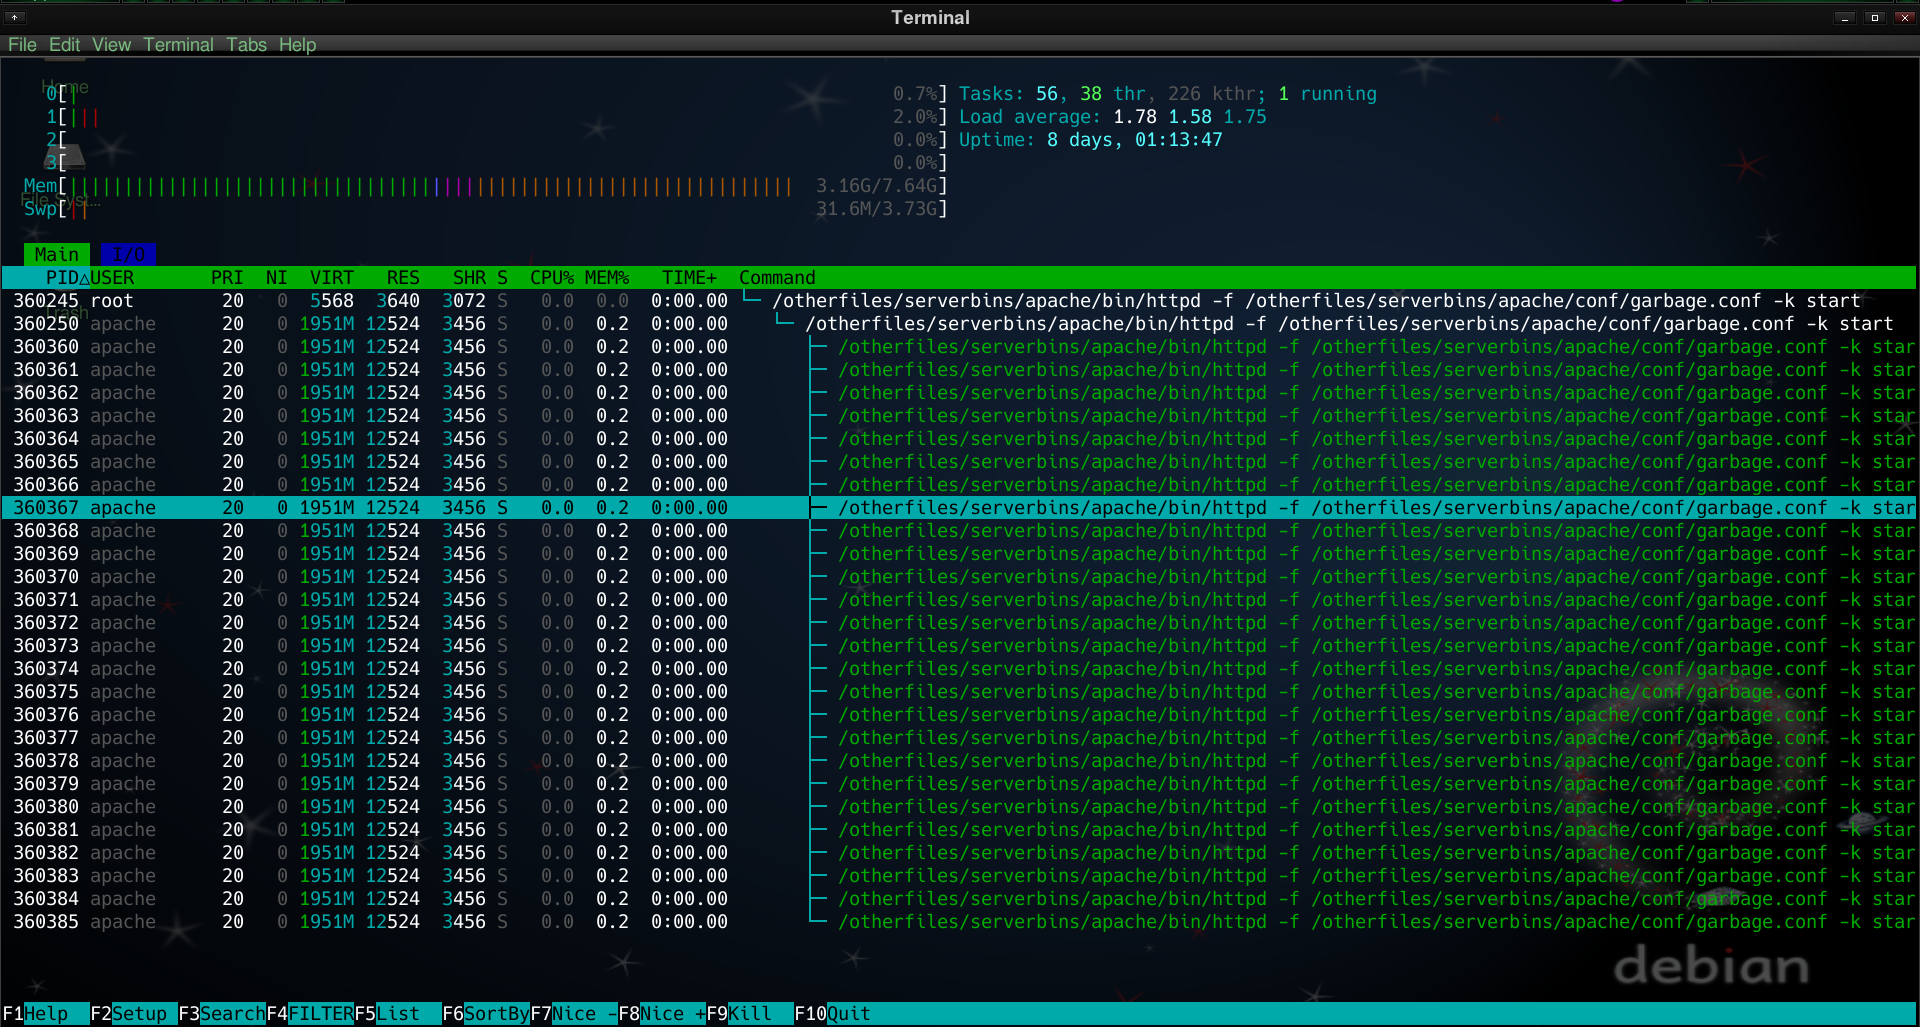Click the window menu icon in title bar
Image resolution: width=1920 pixels, height=1027 pixels.
point(14,17)
